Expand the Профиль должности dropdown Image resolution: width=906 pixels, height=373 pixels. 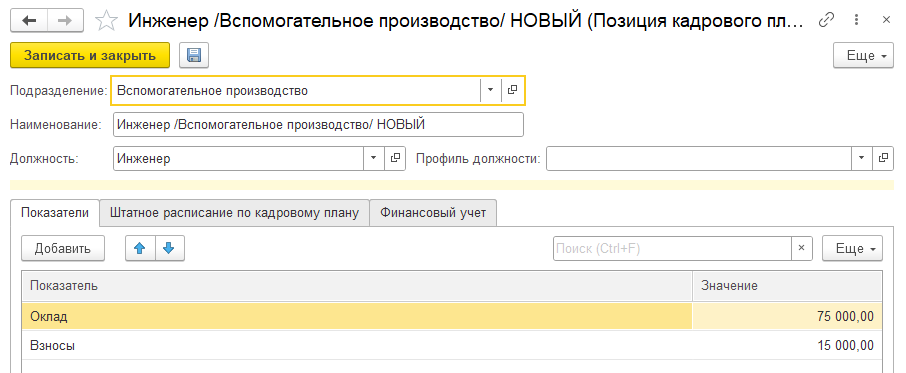point(862,158)
